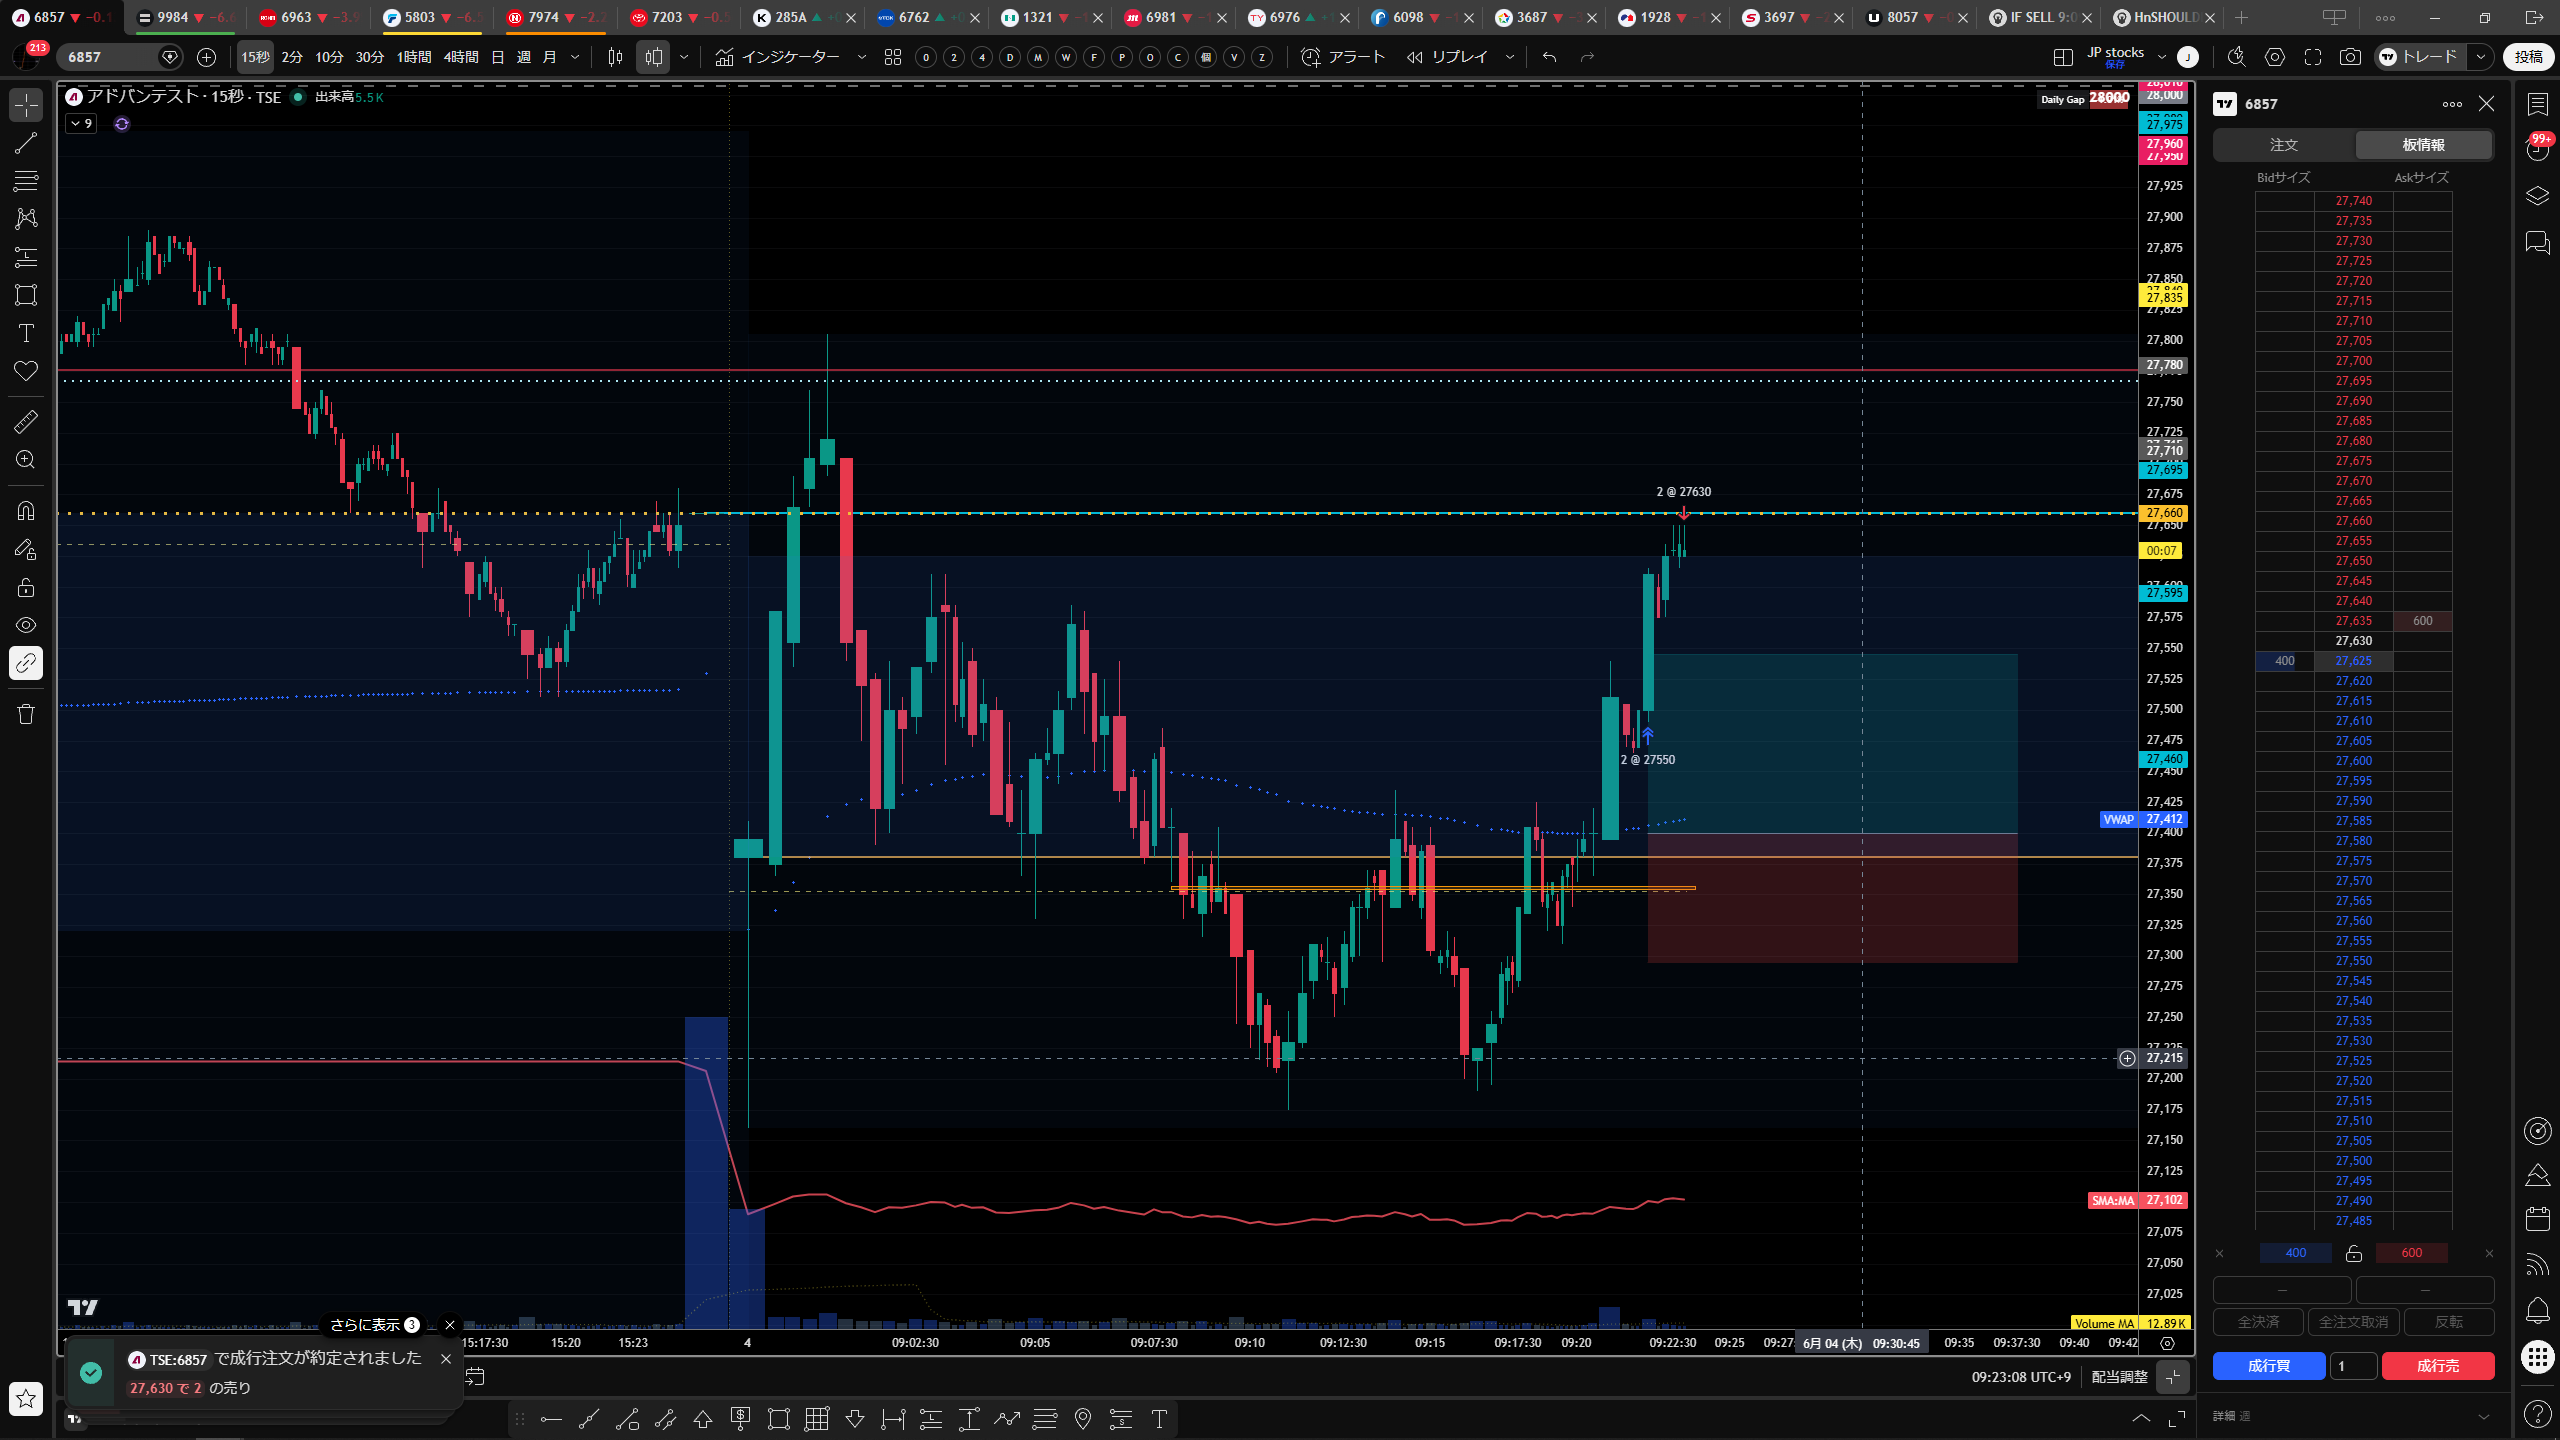Expand the collapsed indicator legend showing 9
2560x1440 pixels.
tap(81, 124)
